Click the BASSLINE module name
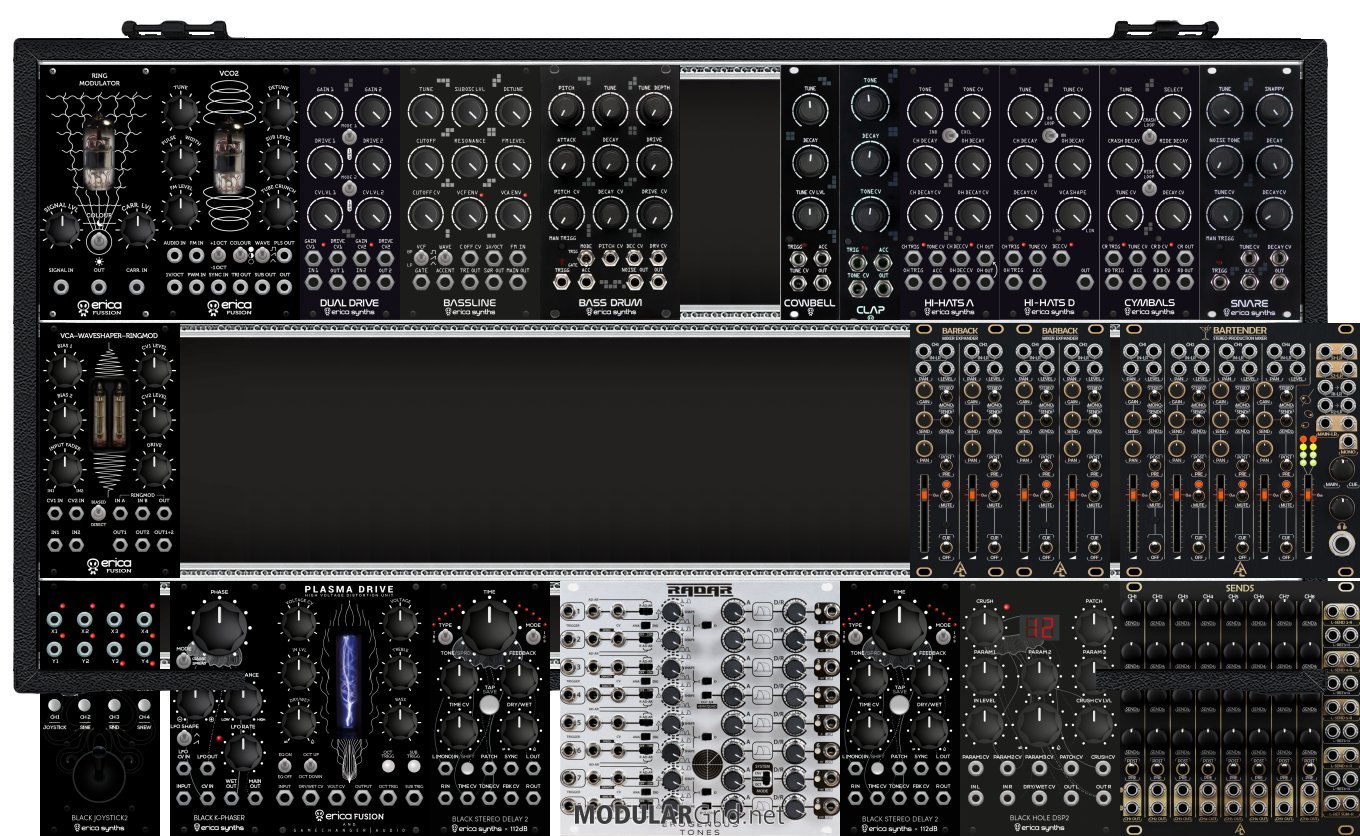The image size is (1360, 836). coord(469,301)
